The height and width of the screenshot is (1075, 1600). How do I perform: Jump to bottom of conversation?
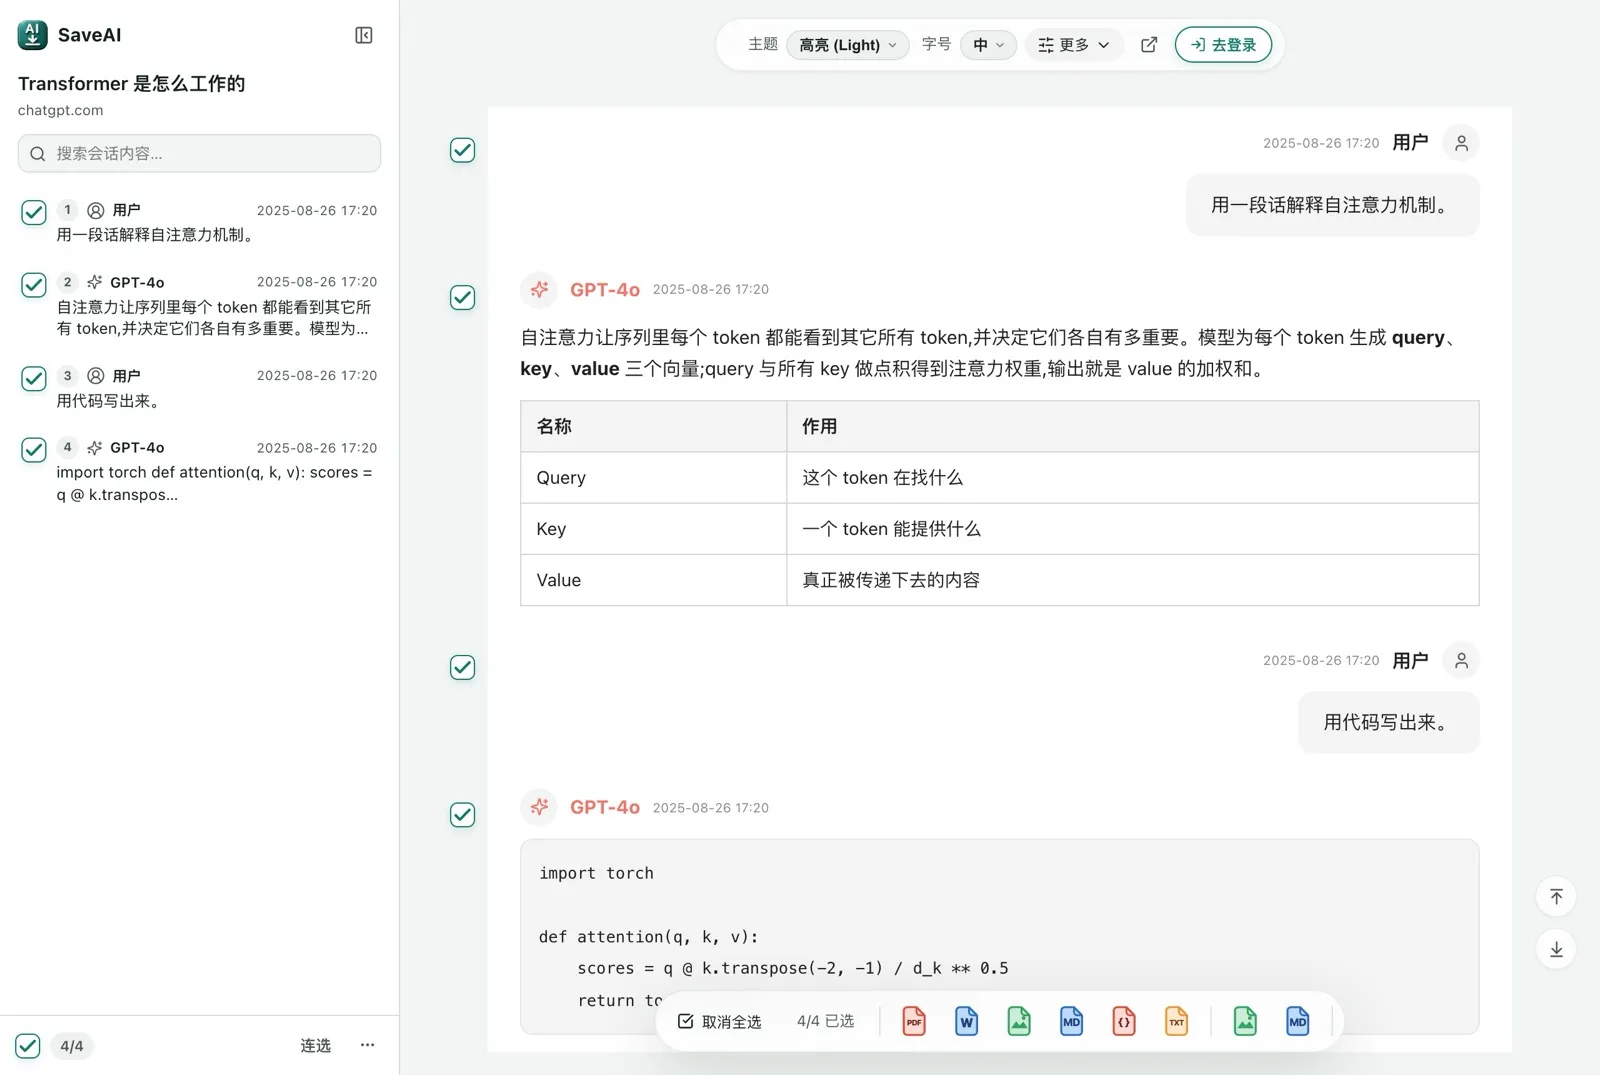(1556, 949)
